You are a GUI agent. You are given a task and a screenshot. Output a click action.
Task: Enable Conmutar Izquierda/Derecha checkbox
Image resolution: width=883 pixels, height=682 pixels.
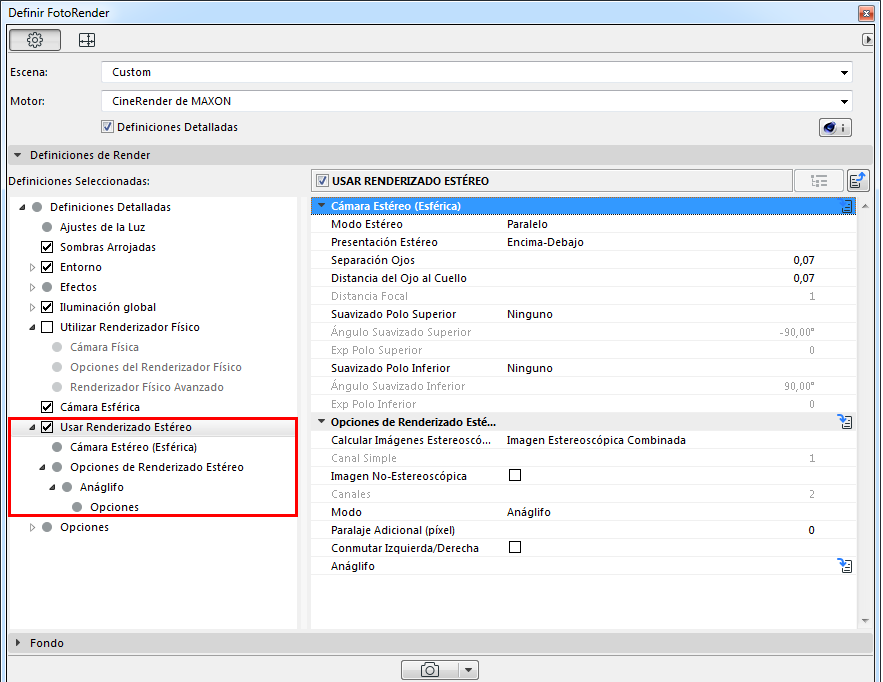(515, 547)
